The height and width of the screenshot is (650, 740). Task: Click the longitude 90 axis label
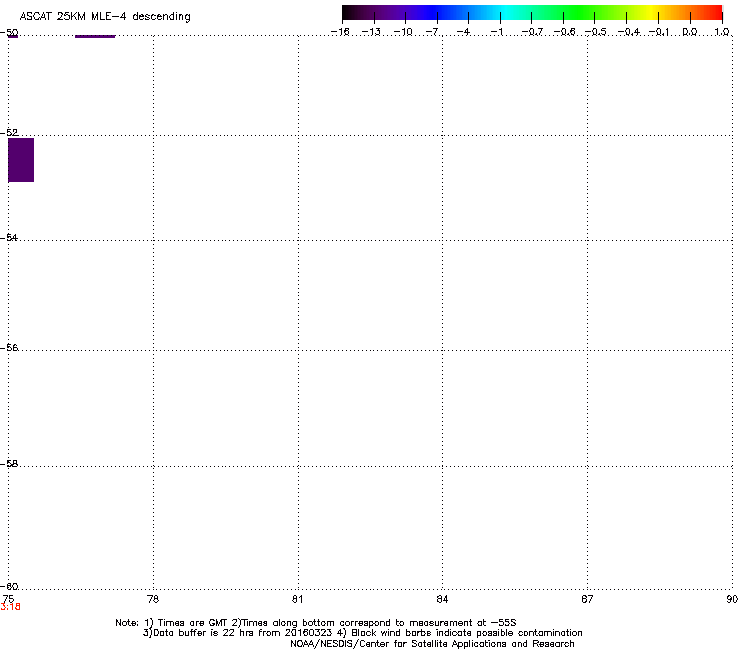732,599
